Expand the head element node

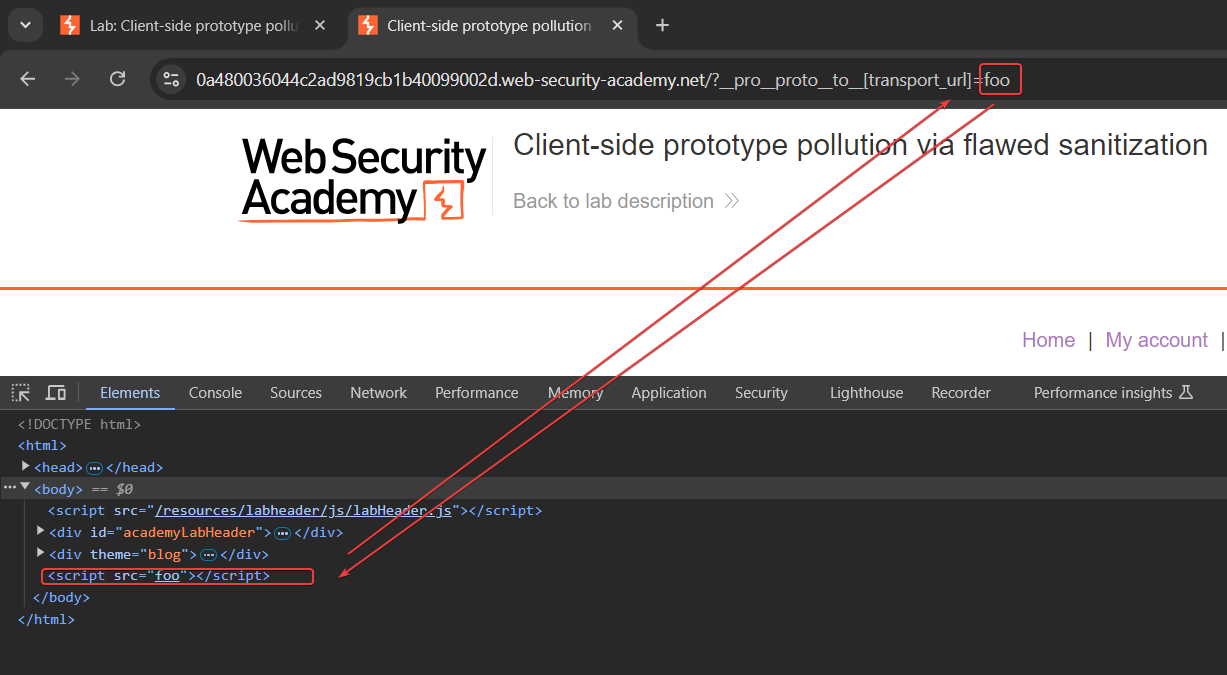pos(26,467)
